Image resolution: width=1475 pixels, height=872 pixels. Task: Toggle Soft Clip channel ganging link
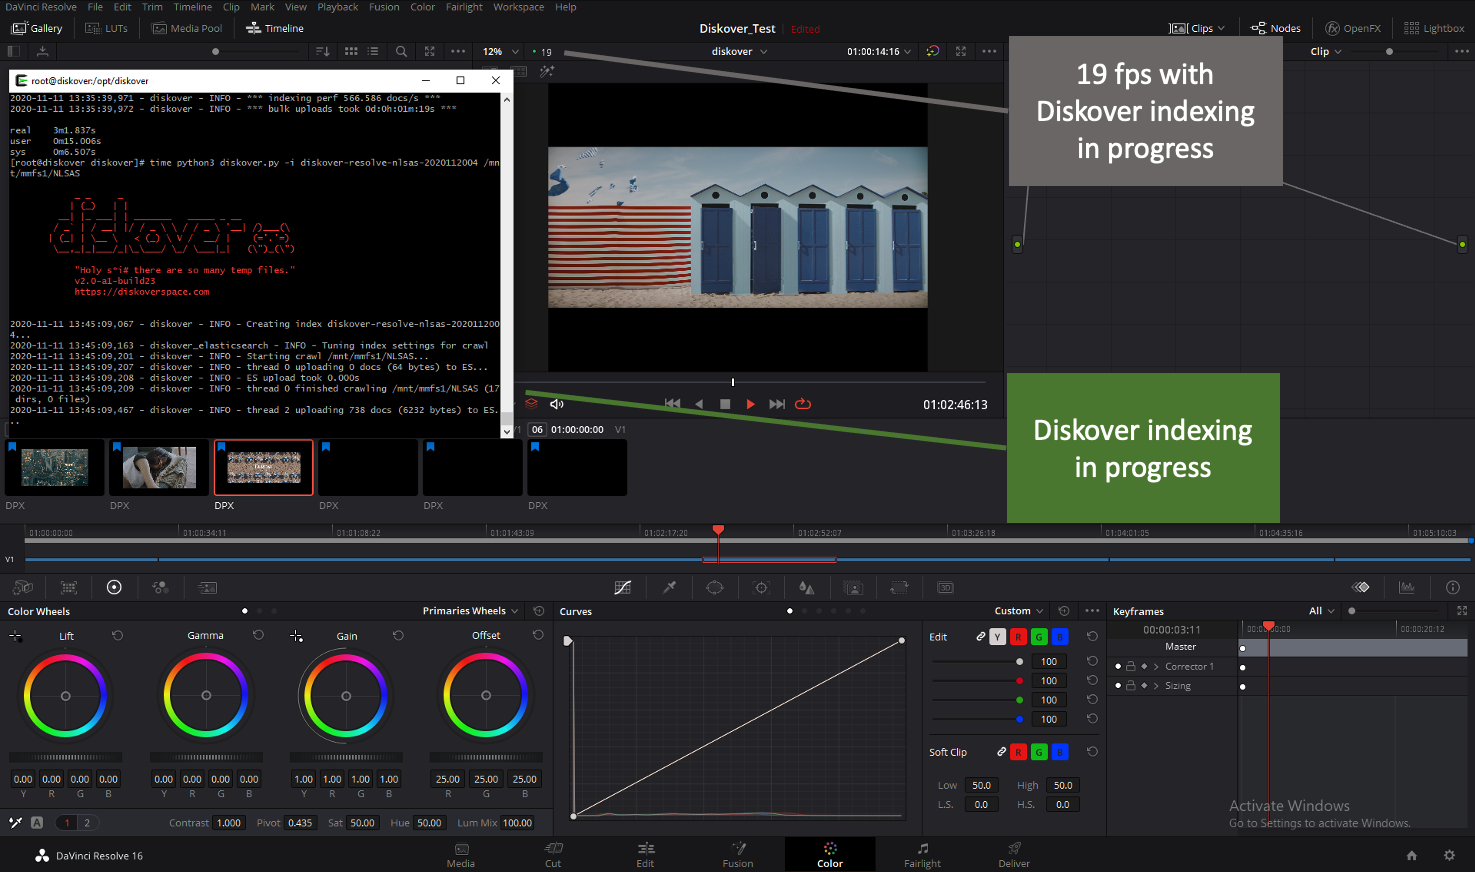click(x=1001, y=752)
